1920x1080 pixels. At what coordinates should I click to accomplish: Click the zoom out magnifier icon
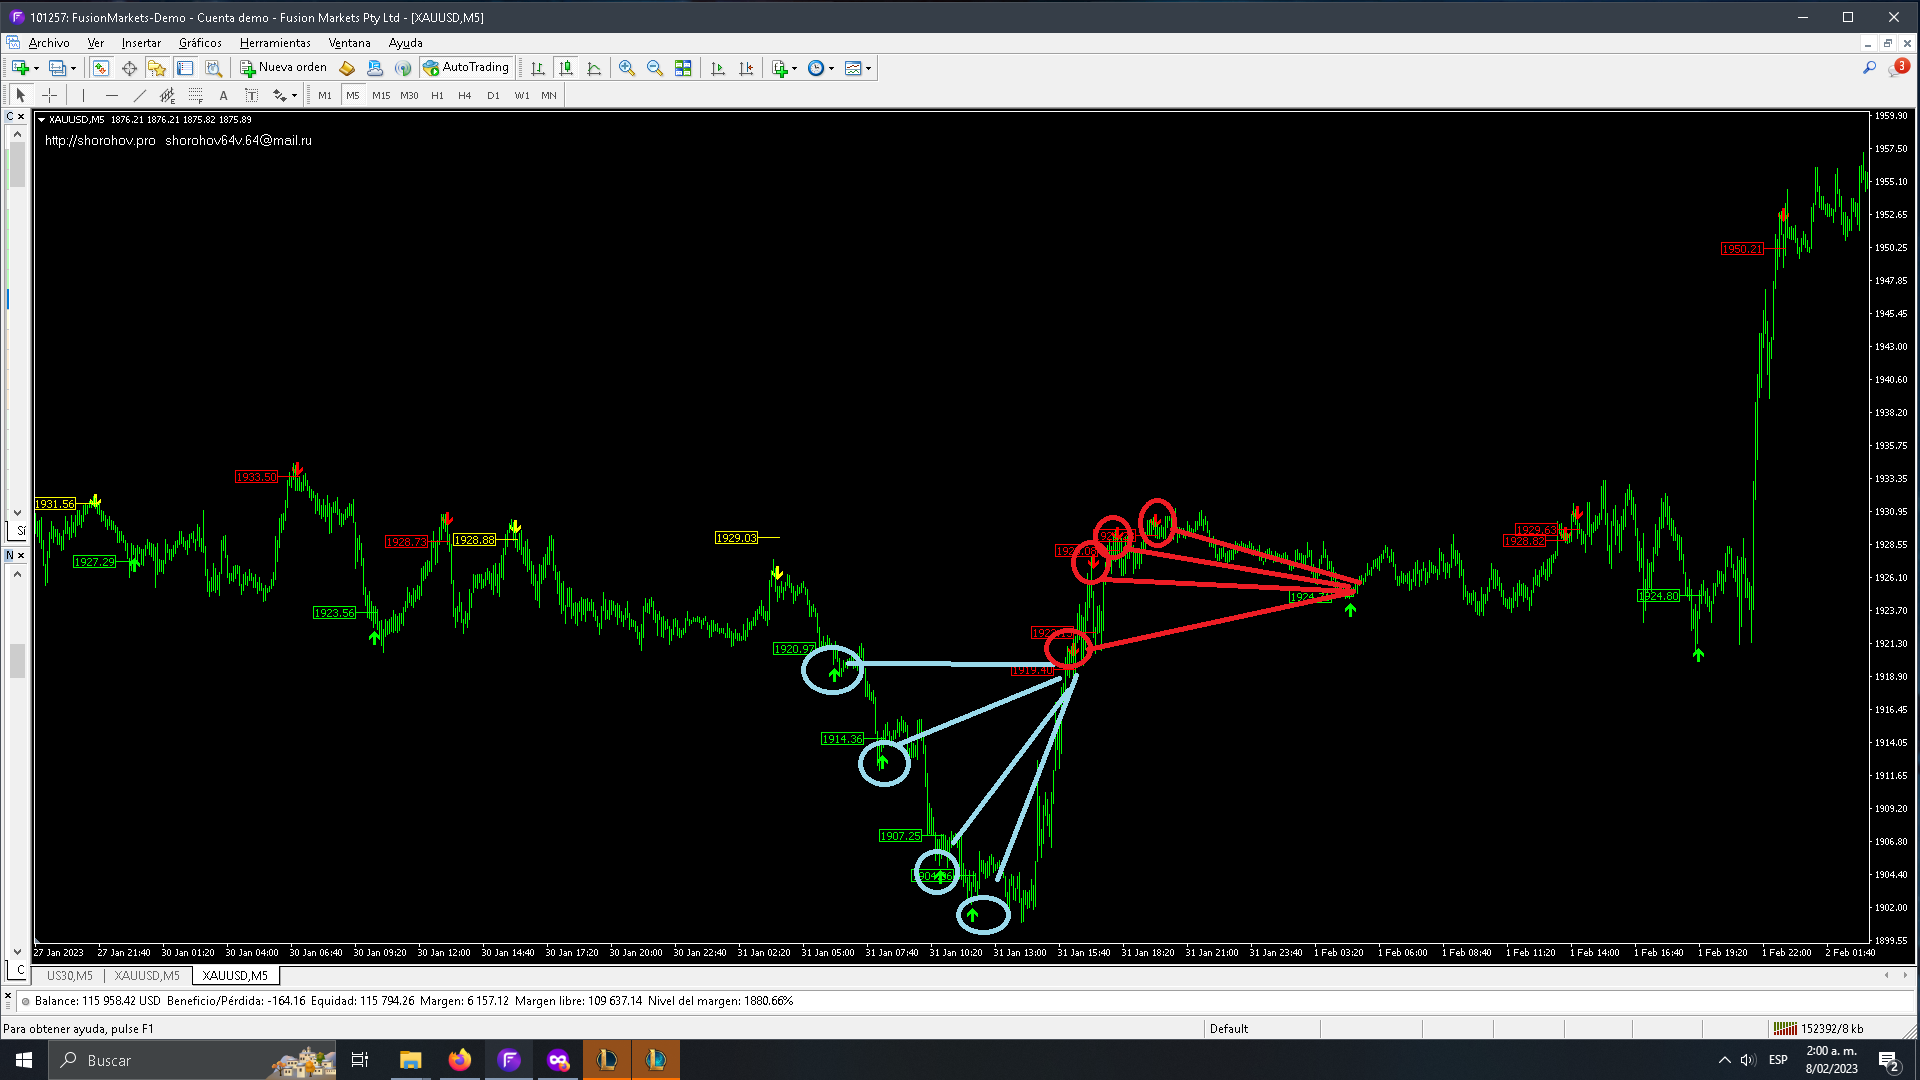[655, 68]
